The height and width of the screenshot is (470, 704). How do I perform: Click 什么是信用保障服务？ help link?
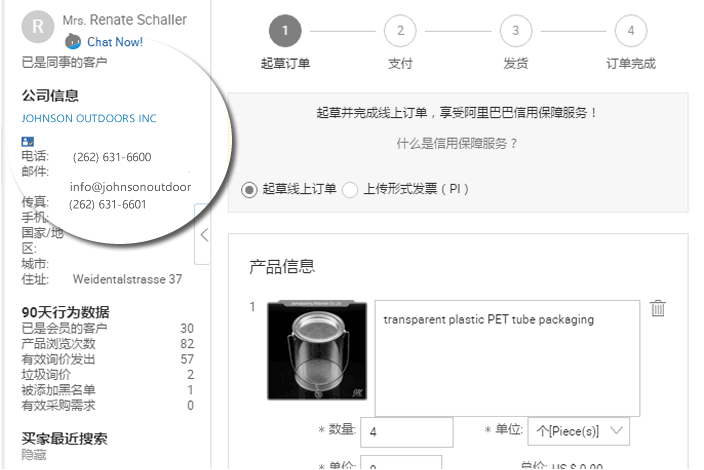tap(457, 144)
